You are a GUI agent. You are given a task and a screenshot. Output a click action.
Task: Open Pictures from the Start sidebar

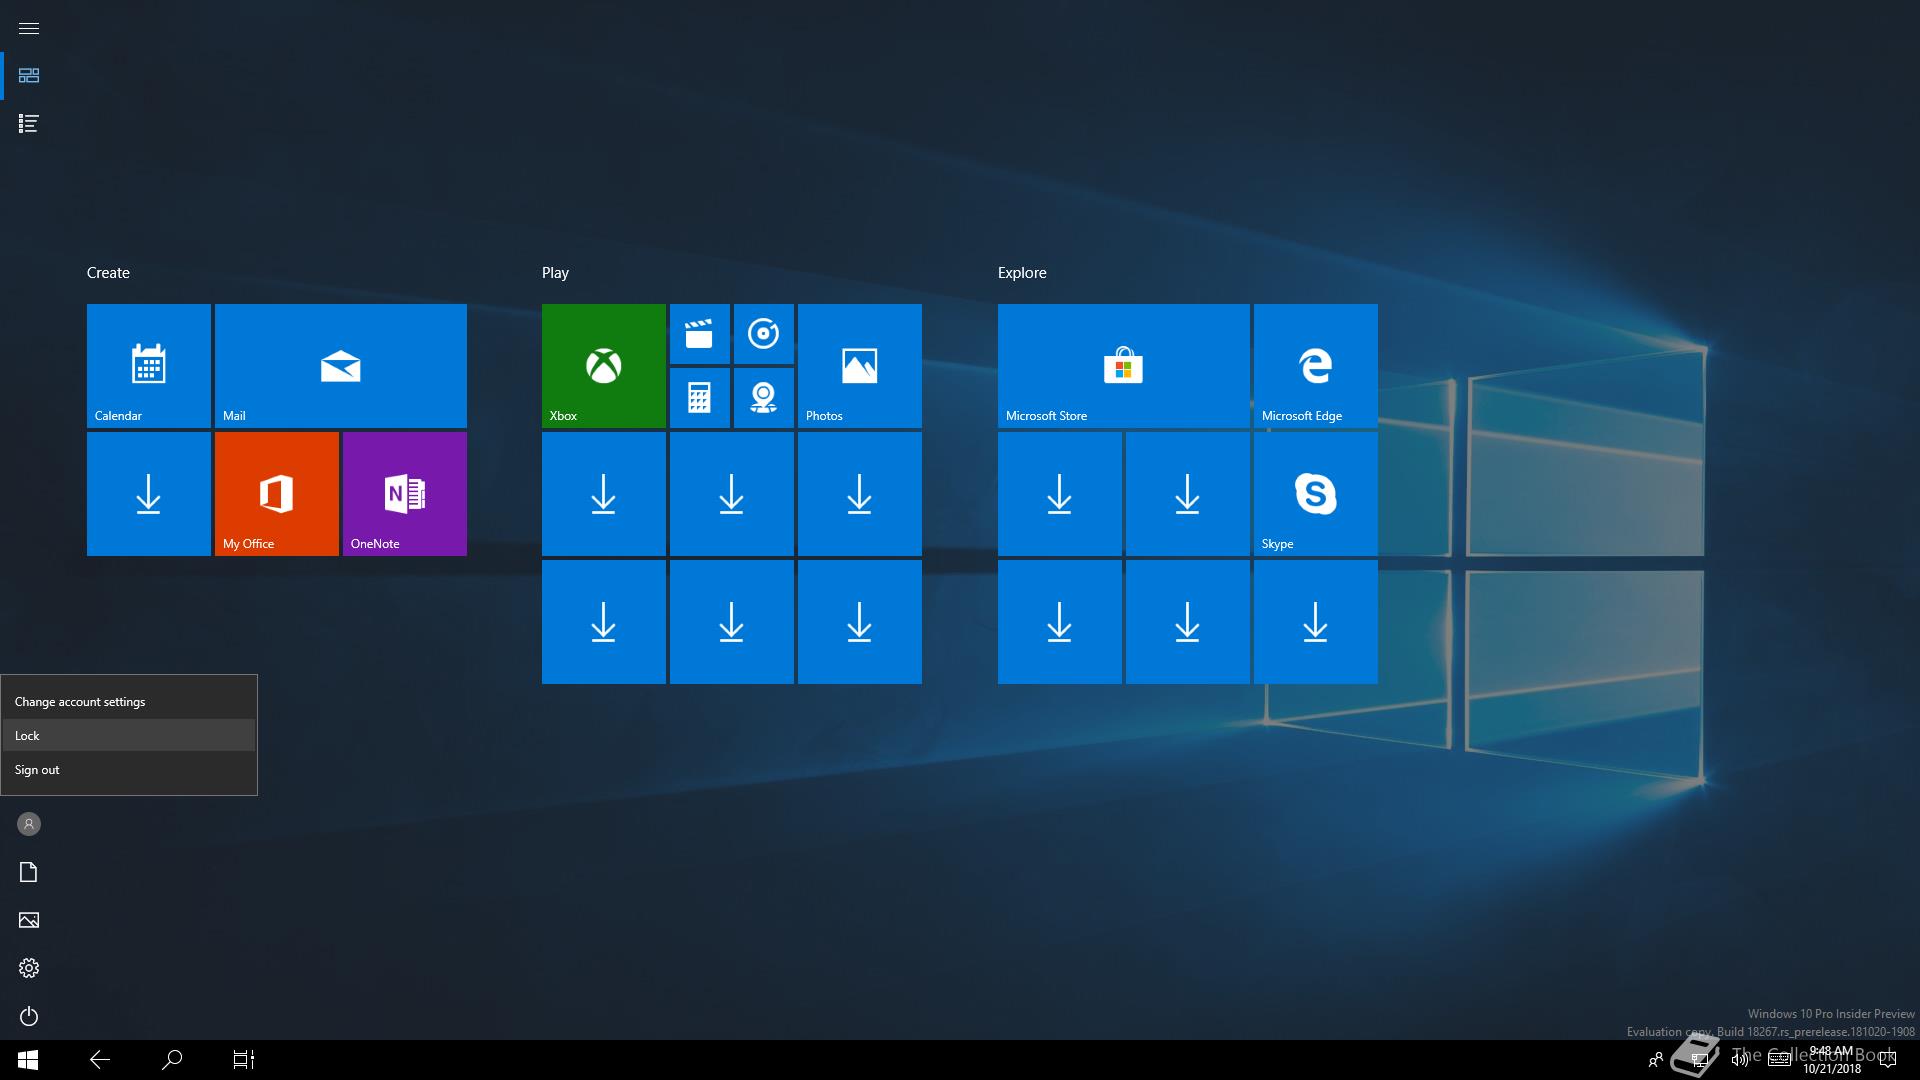coord(29,920)
